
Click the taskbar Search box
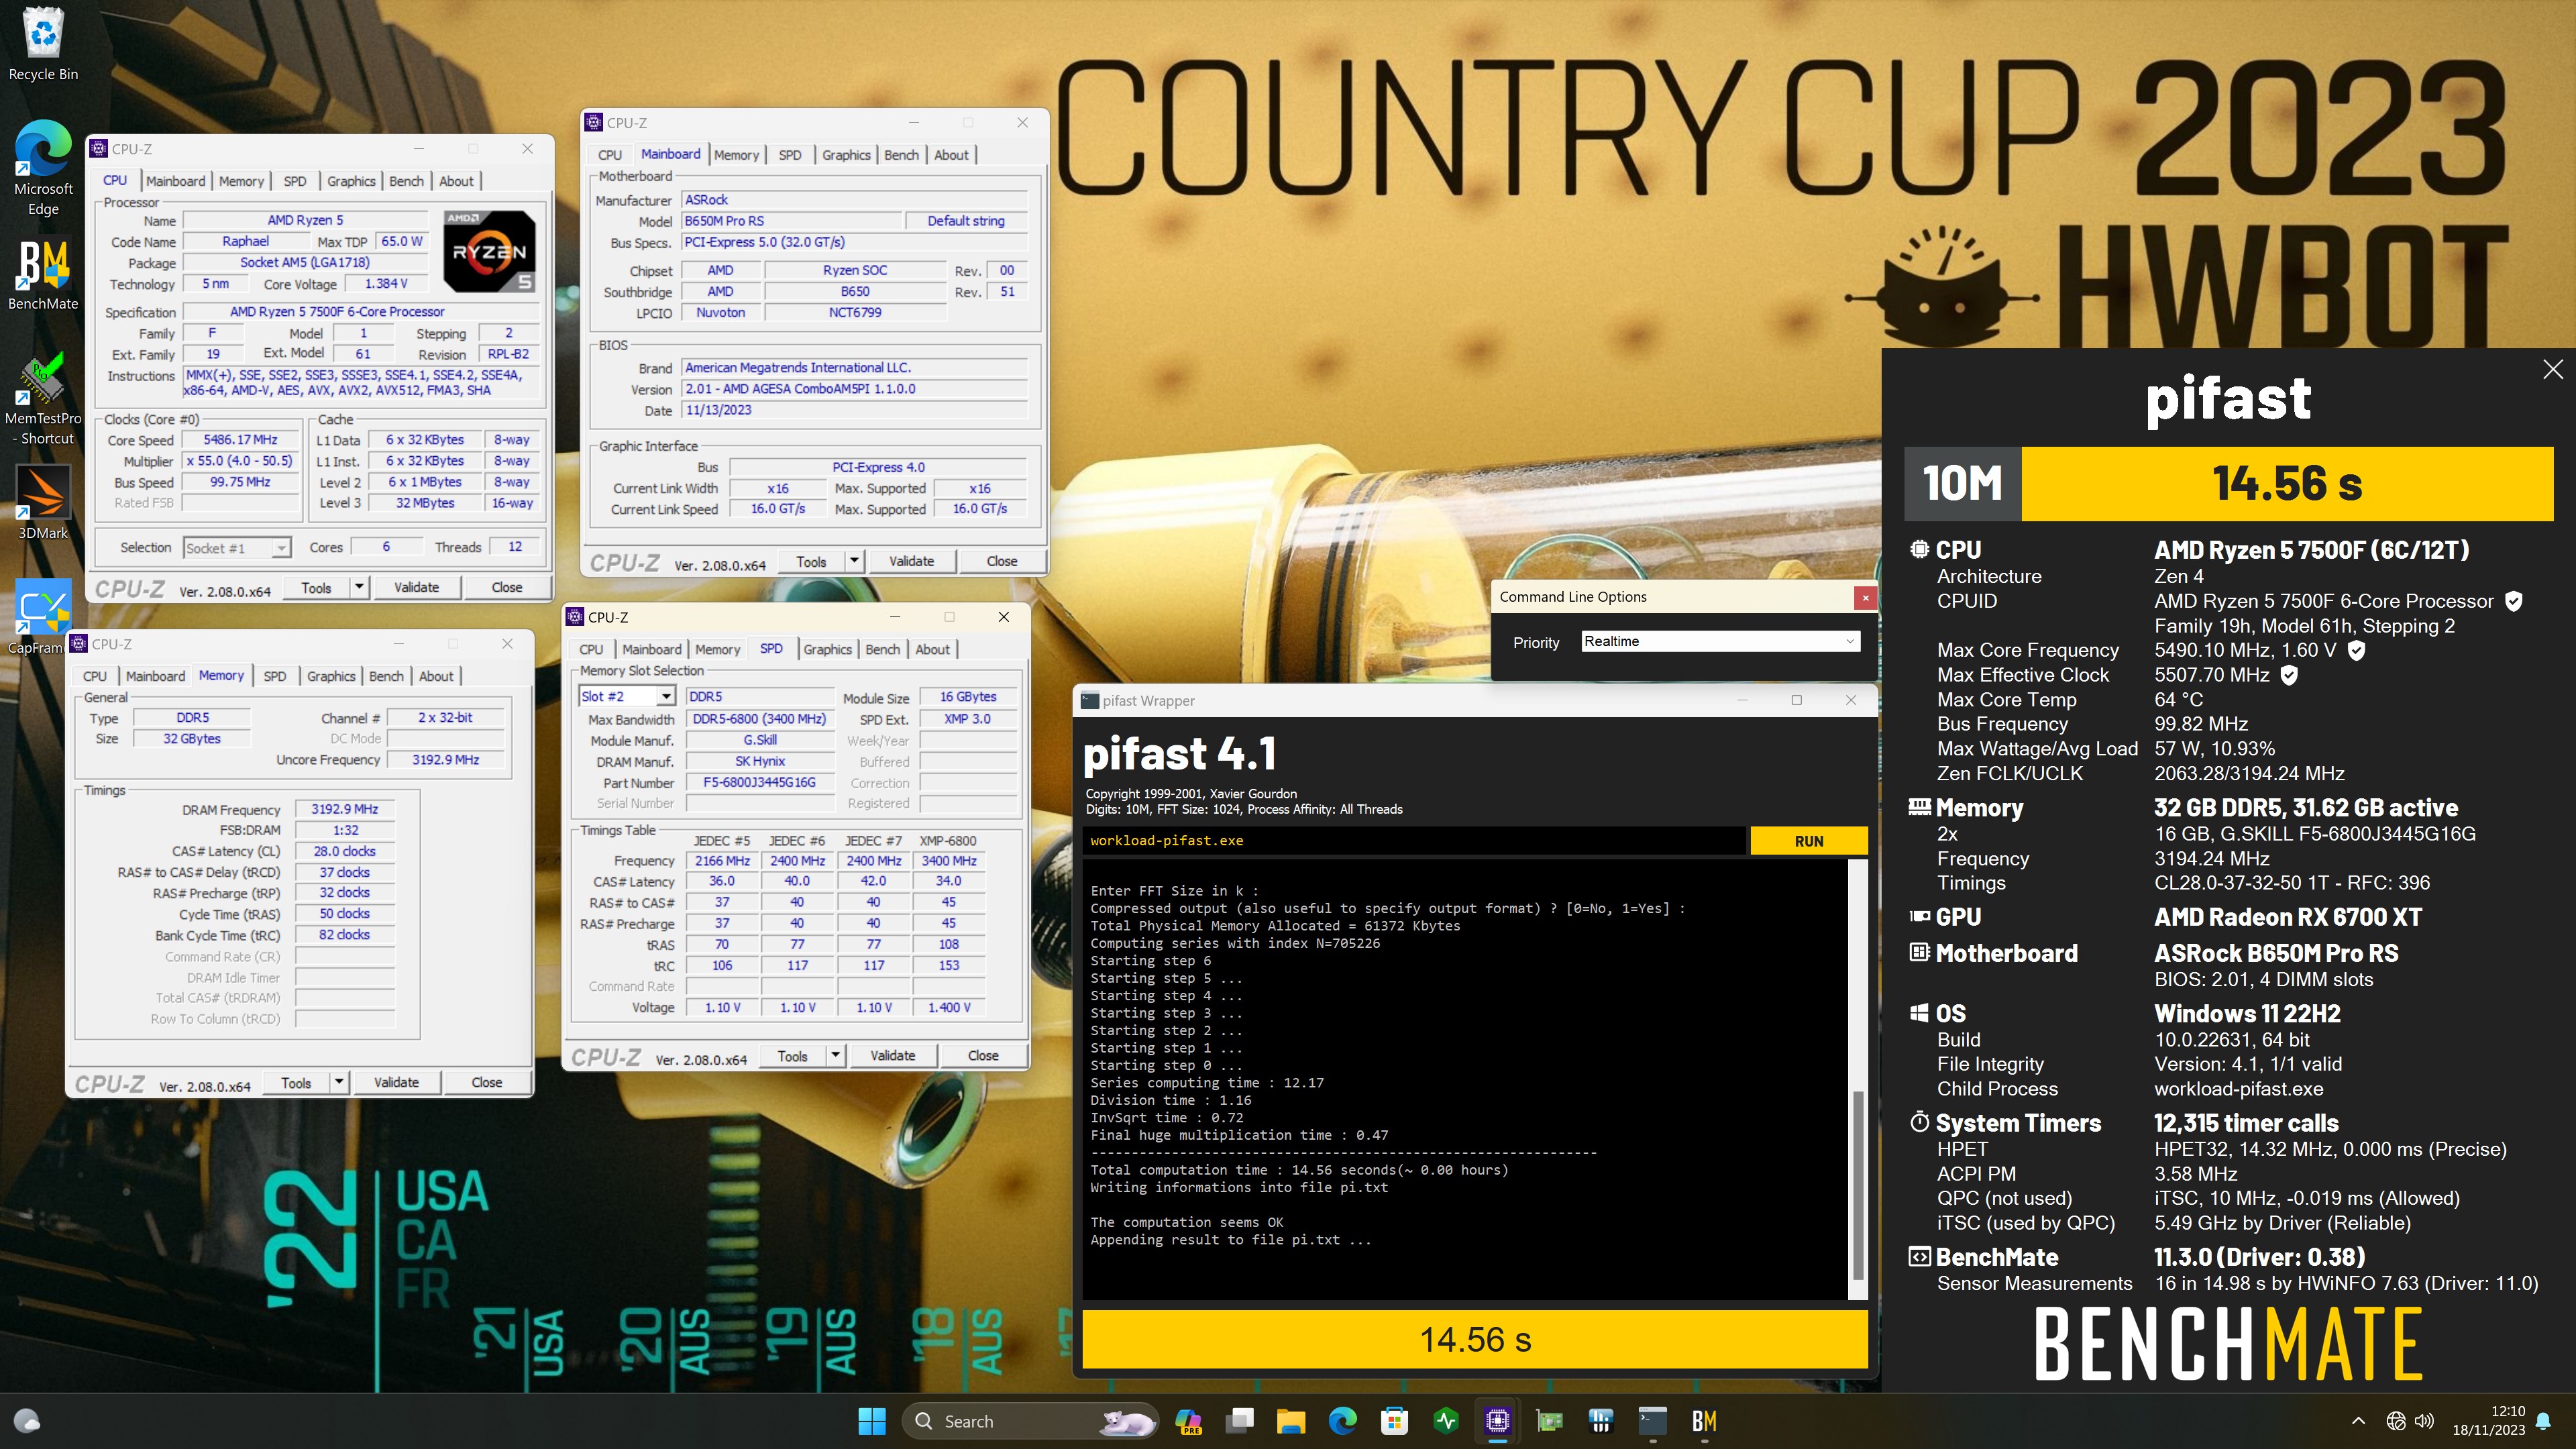pos(1030,1421)
